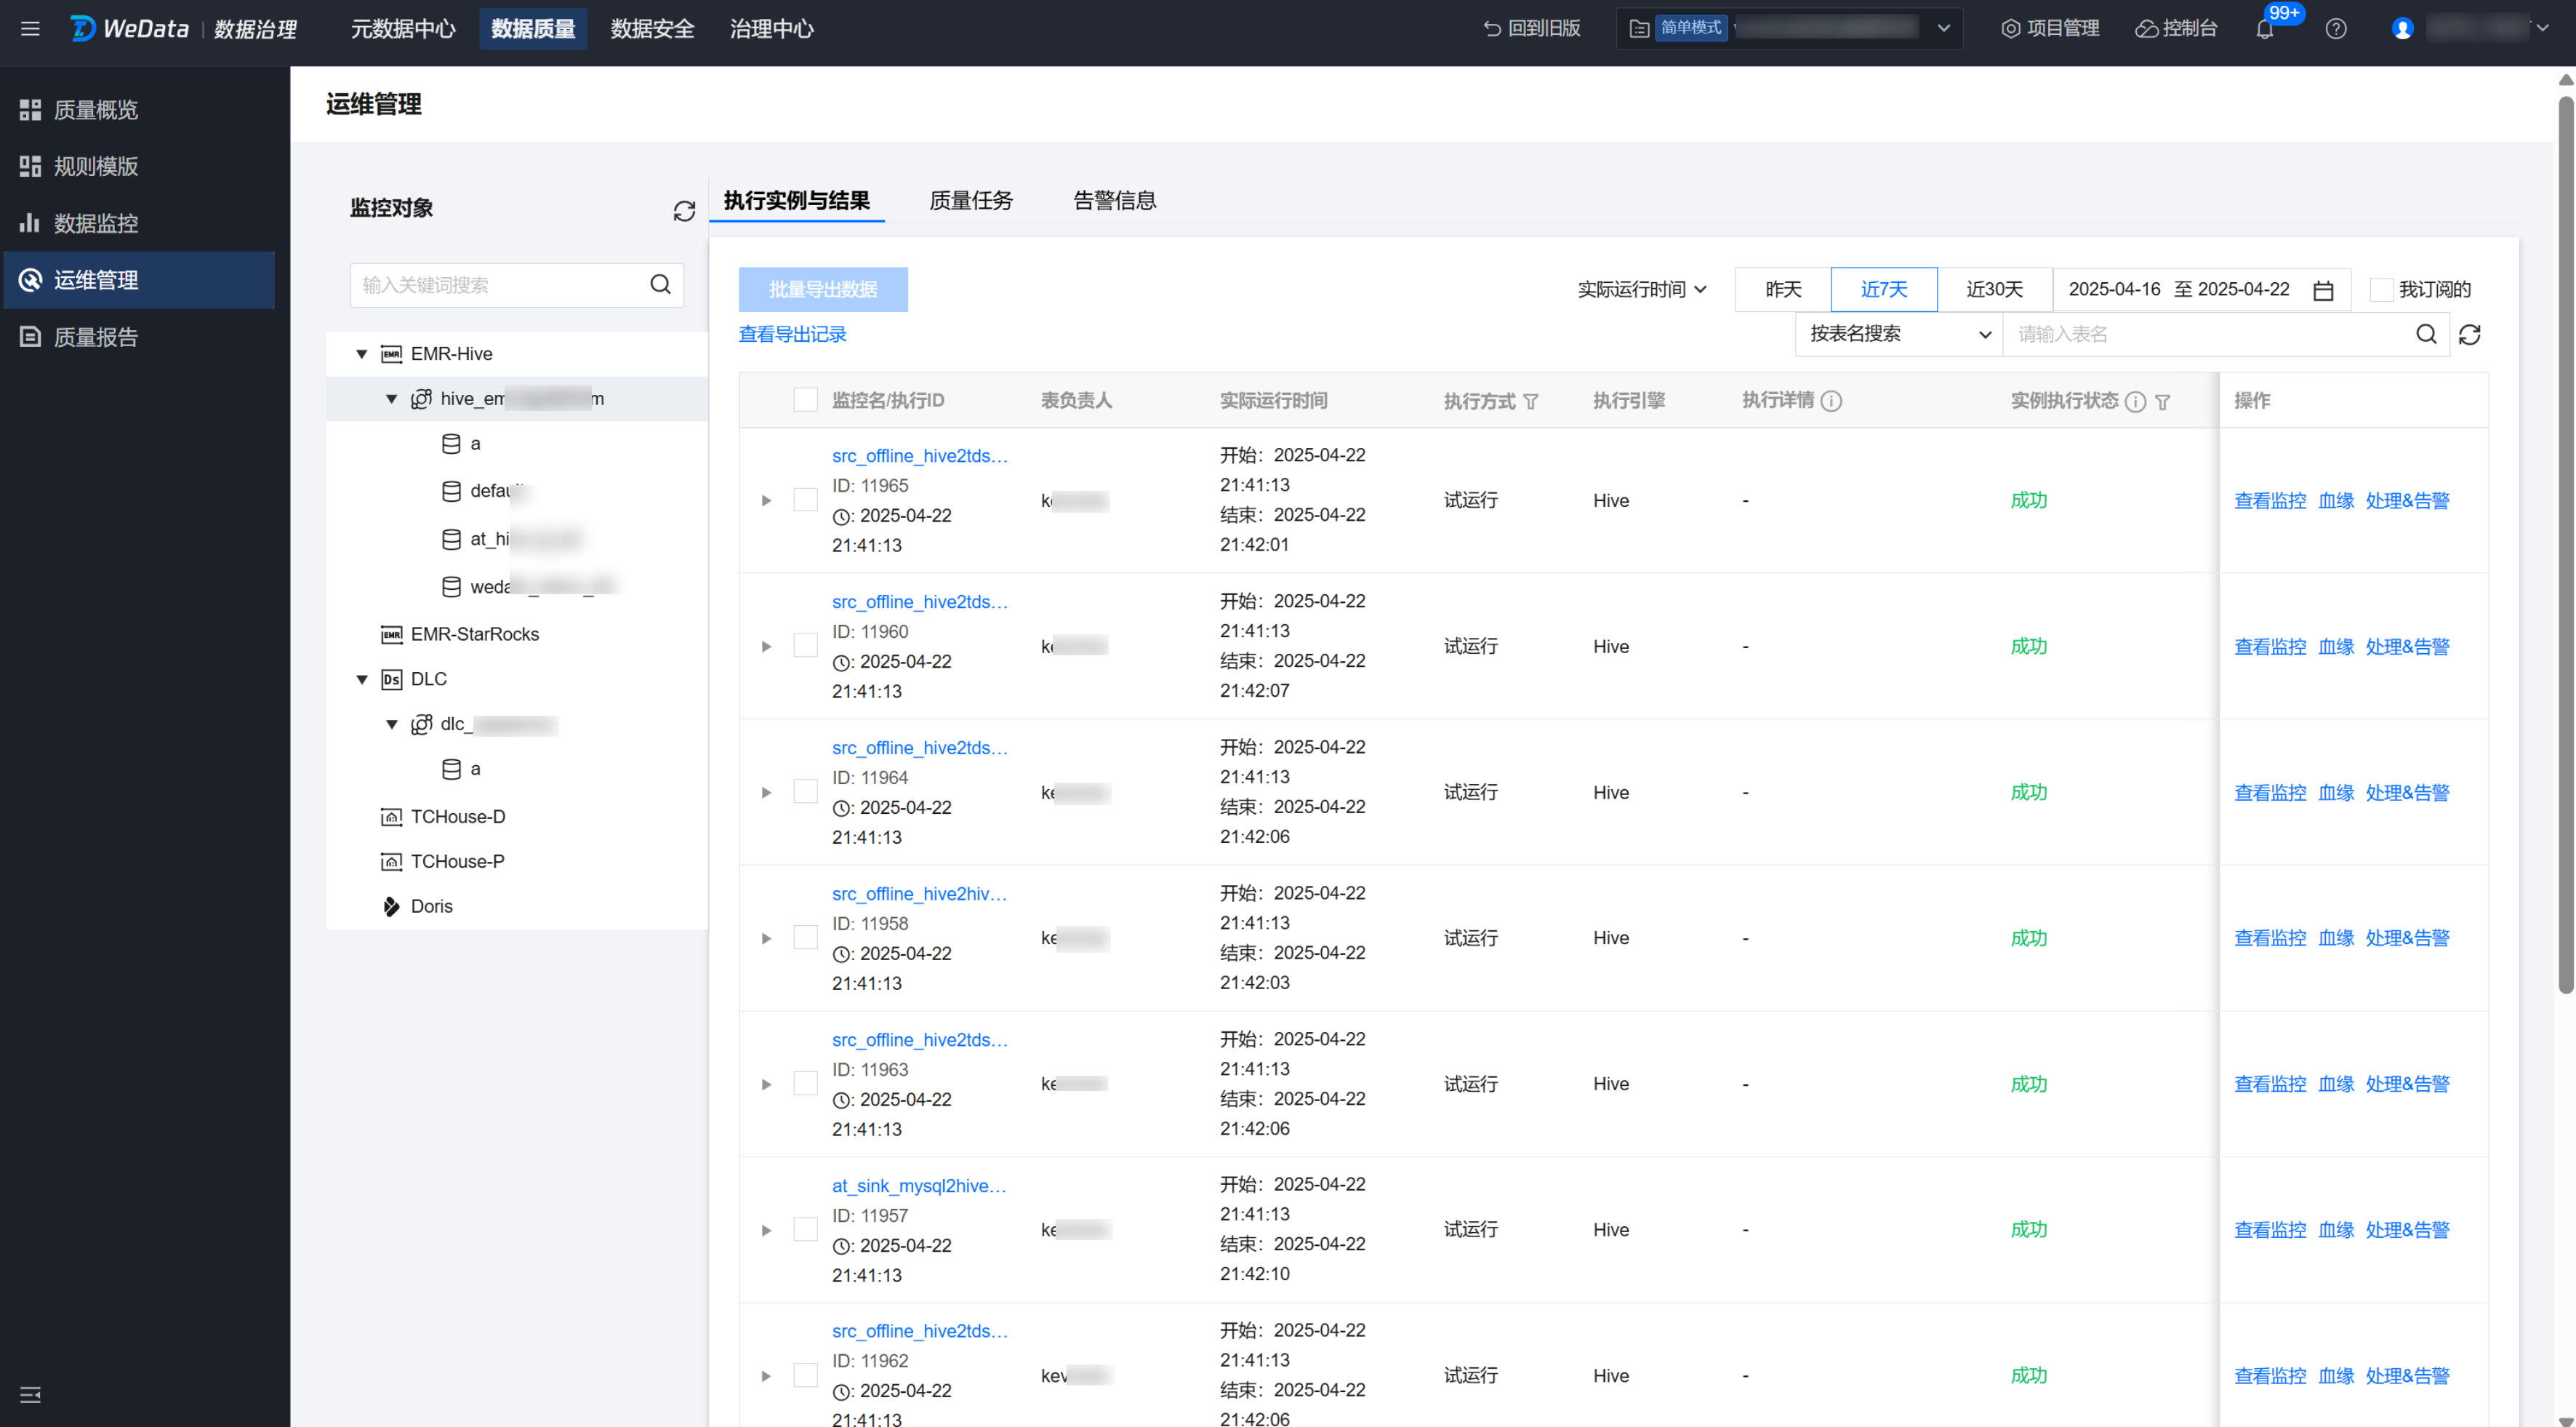This screenshot has width=2576, height=1427.
Task: Refresh the execution instance table
Action: (x=2469, y=335)
